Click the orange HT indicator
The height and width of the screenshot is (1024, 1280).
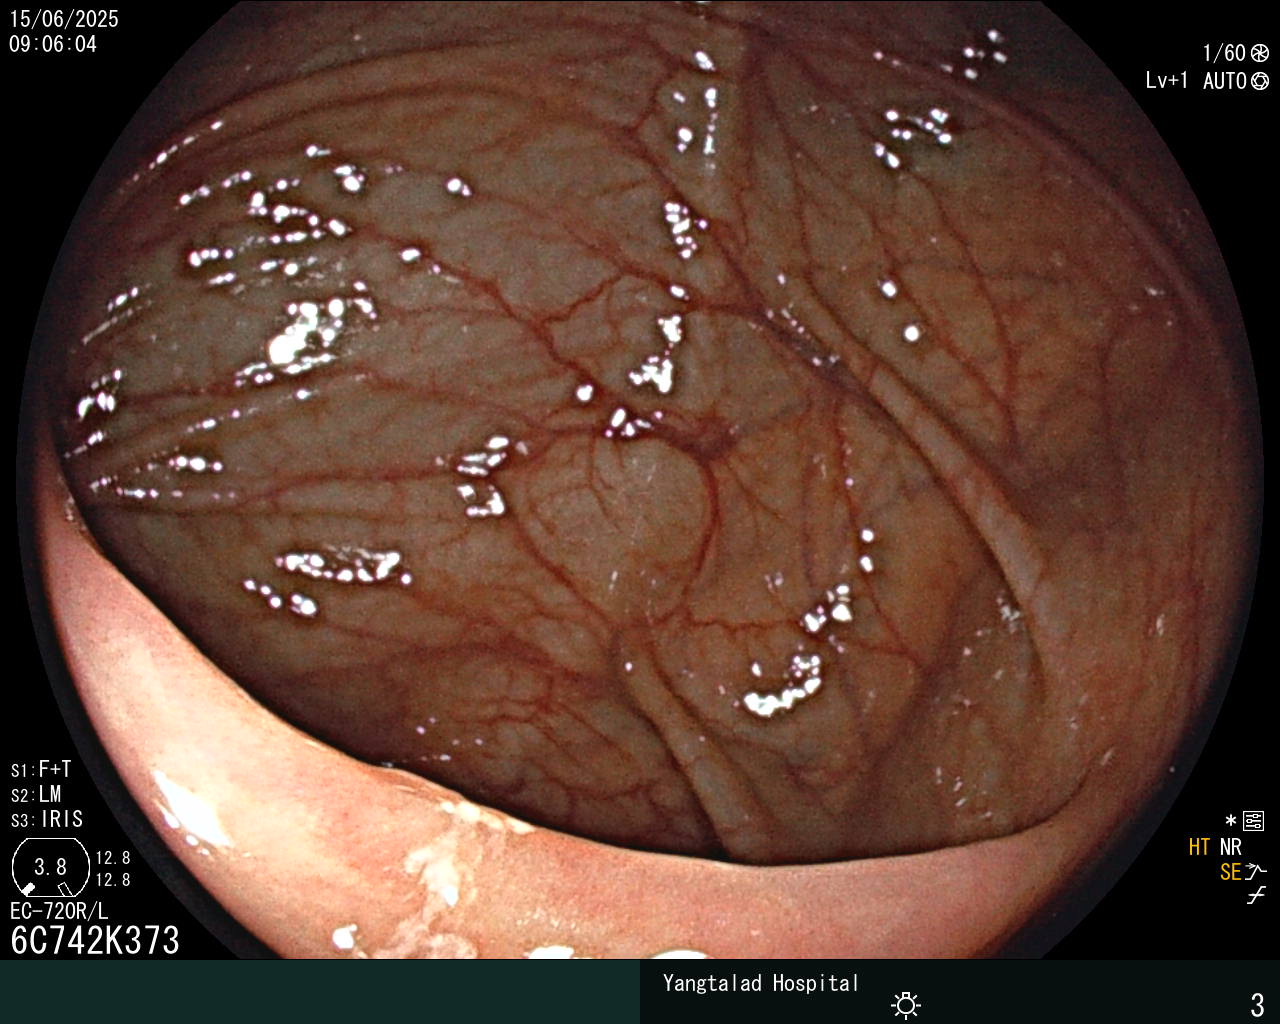coord(1199,847)
